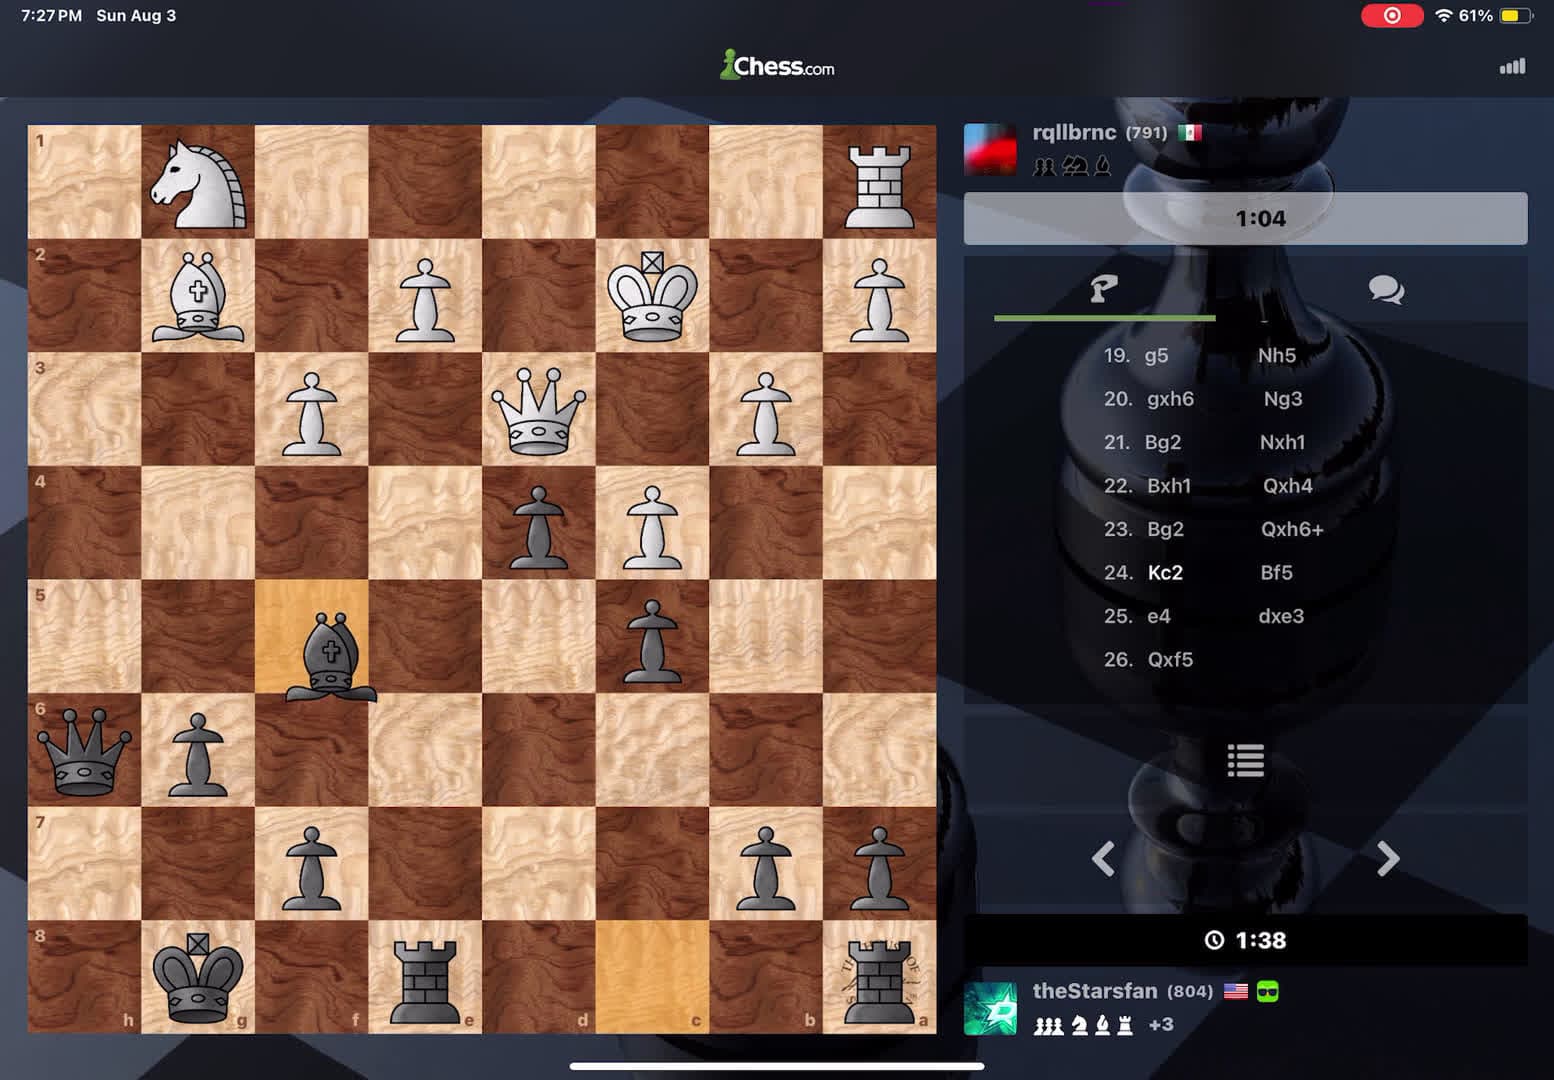Click the player clock showing 1:38
Screen dimensions: 1554x1080
(1245, 940)
